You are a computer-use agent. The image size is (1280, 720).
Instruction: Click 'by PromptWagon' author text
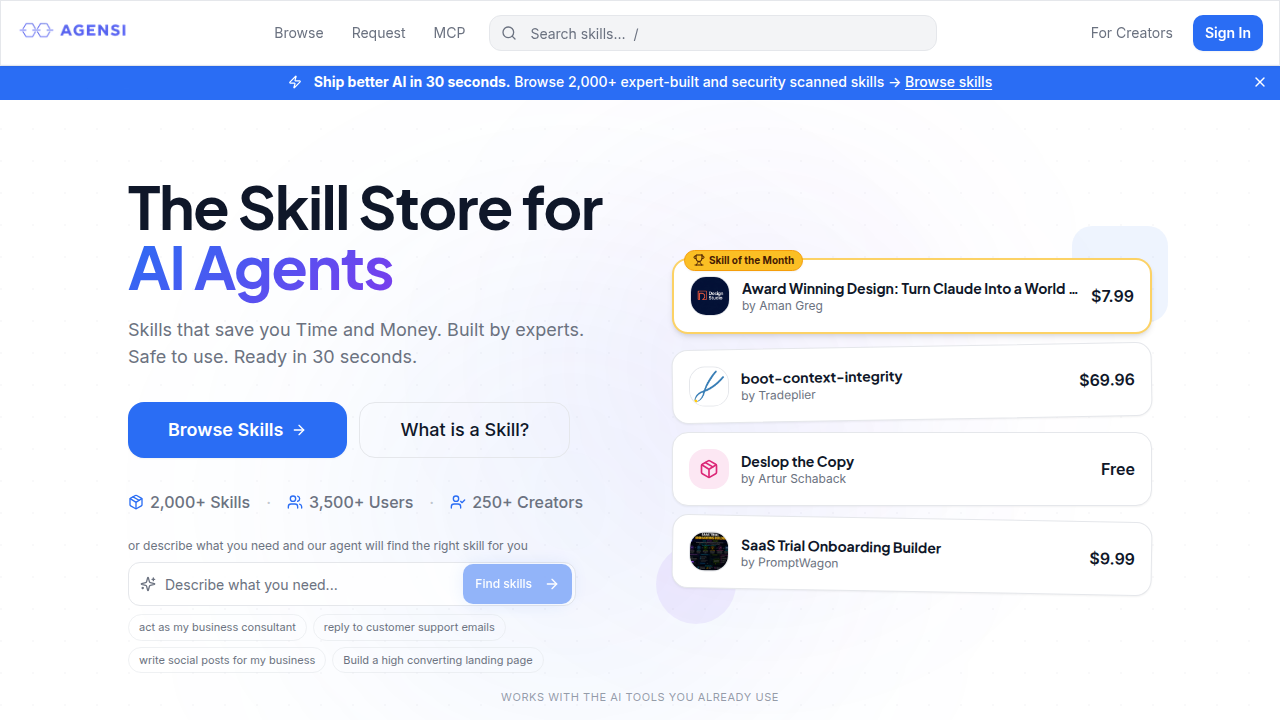click(x=789, y=563)
